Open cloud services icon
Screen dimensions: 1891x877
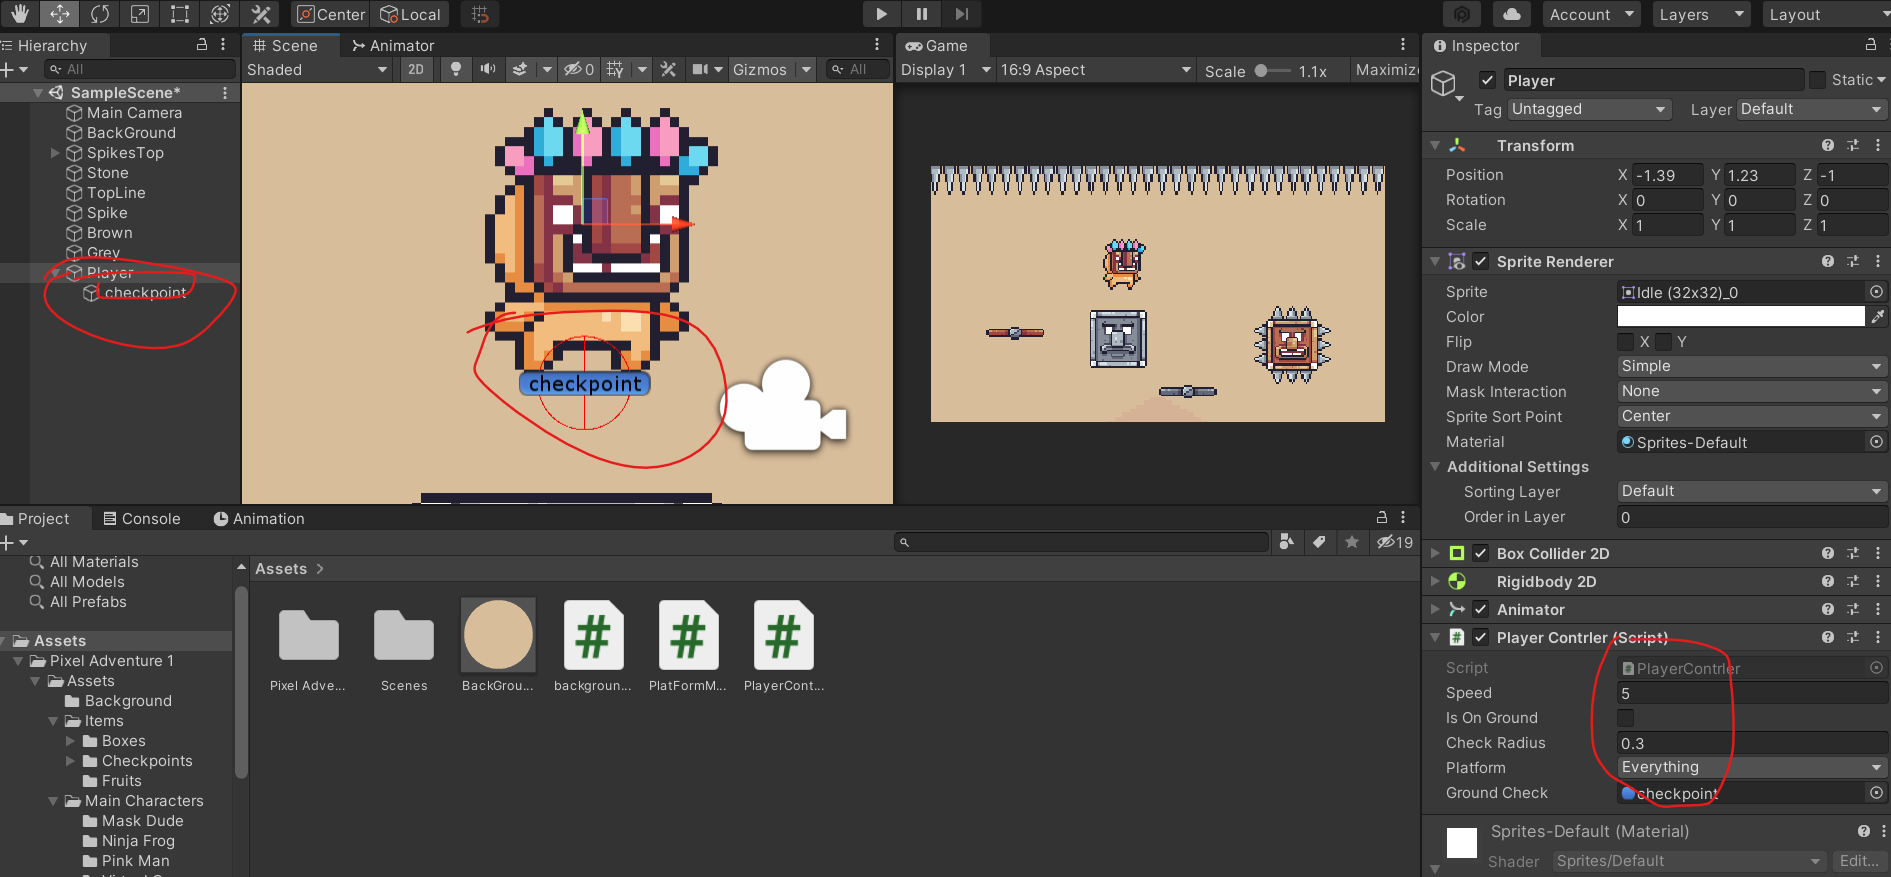point(1512,14)
